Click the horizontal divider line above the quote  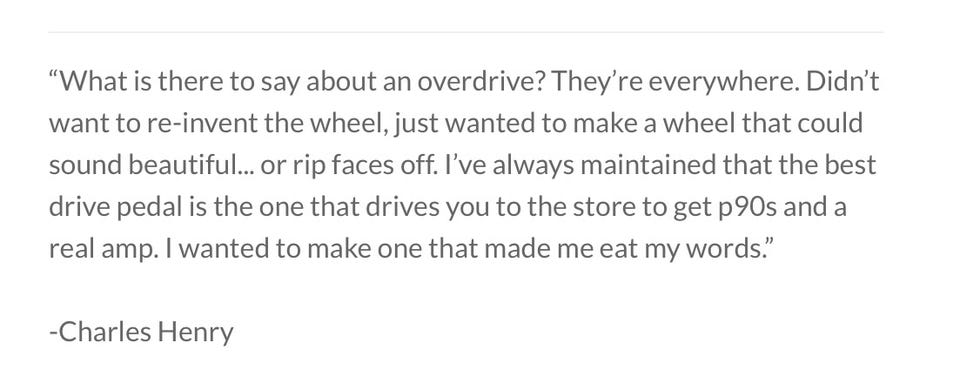coord(465,32)
